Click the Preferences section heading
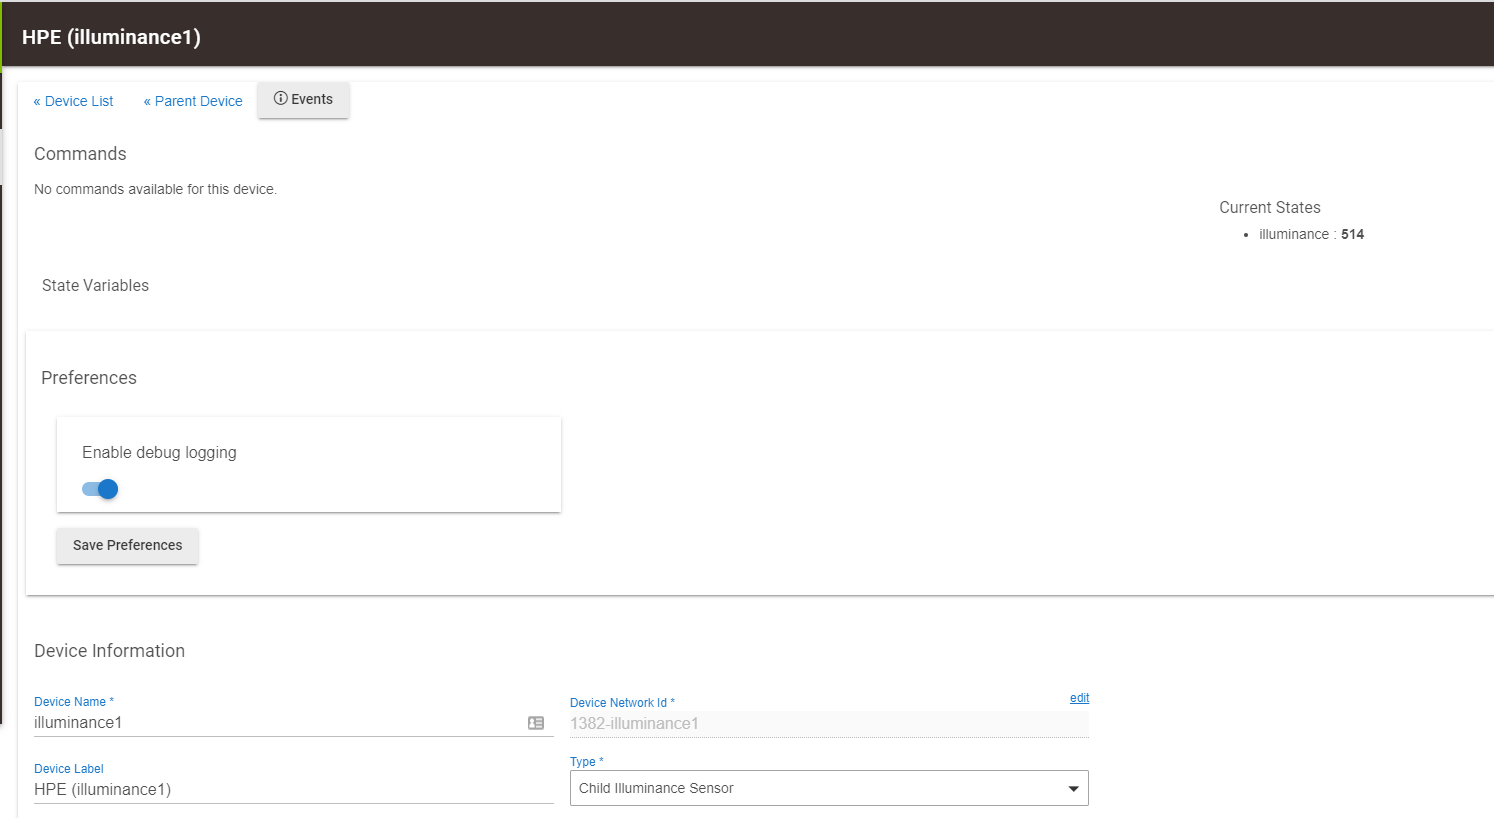 (89, 378)
